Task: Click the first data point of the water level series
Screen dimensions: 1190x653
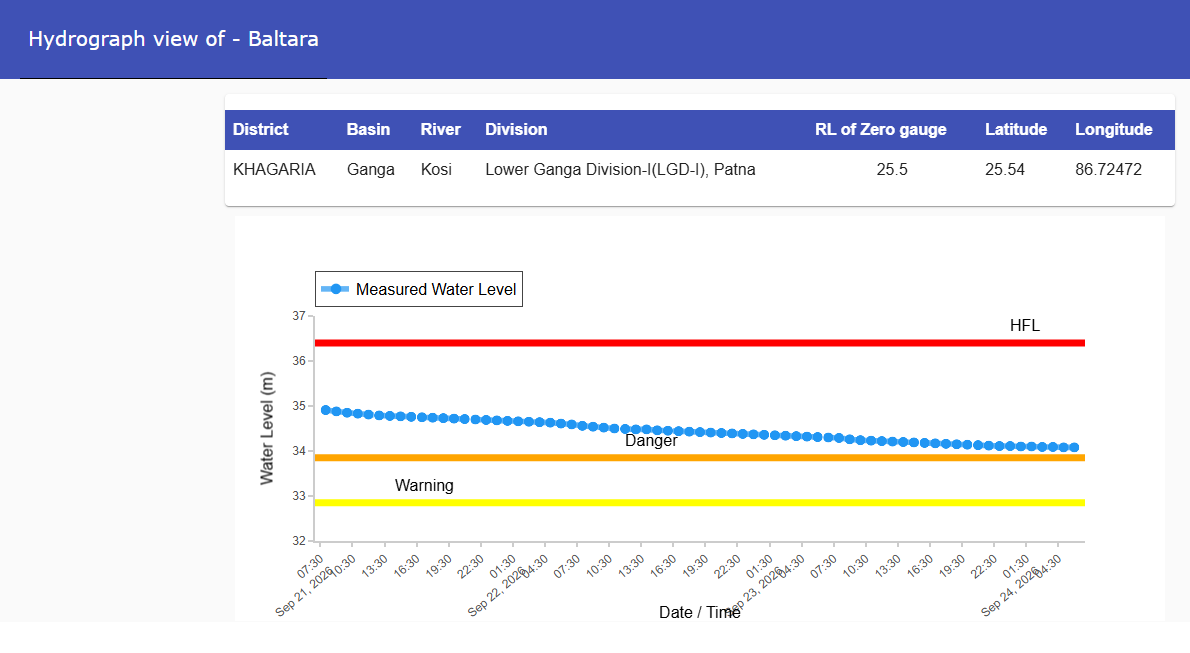Action: [326, 410]
